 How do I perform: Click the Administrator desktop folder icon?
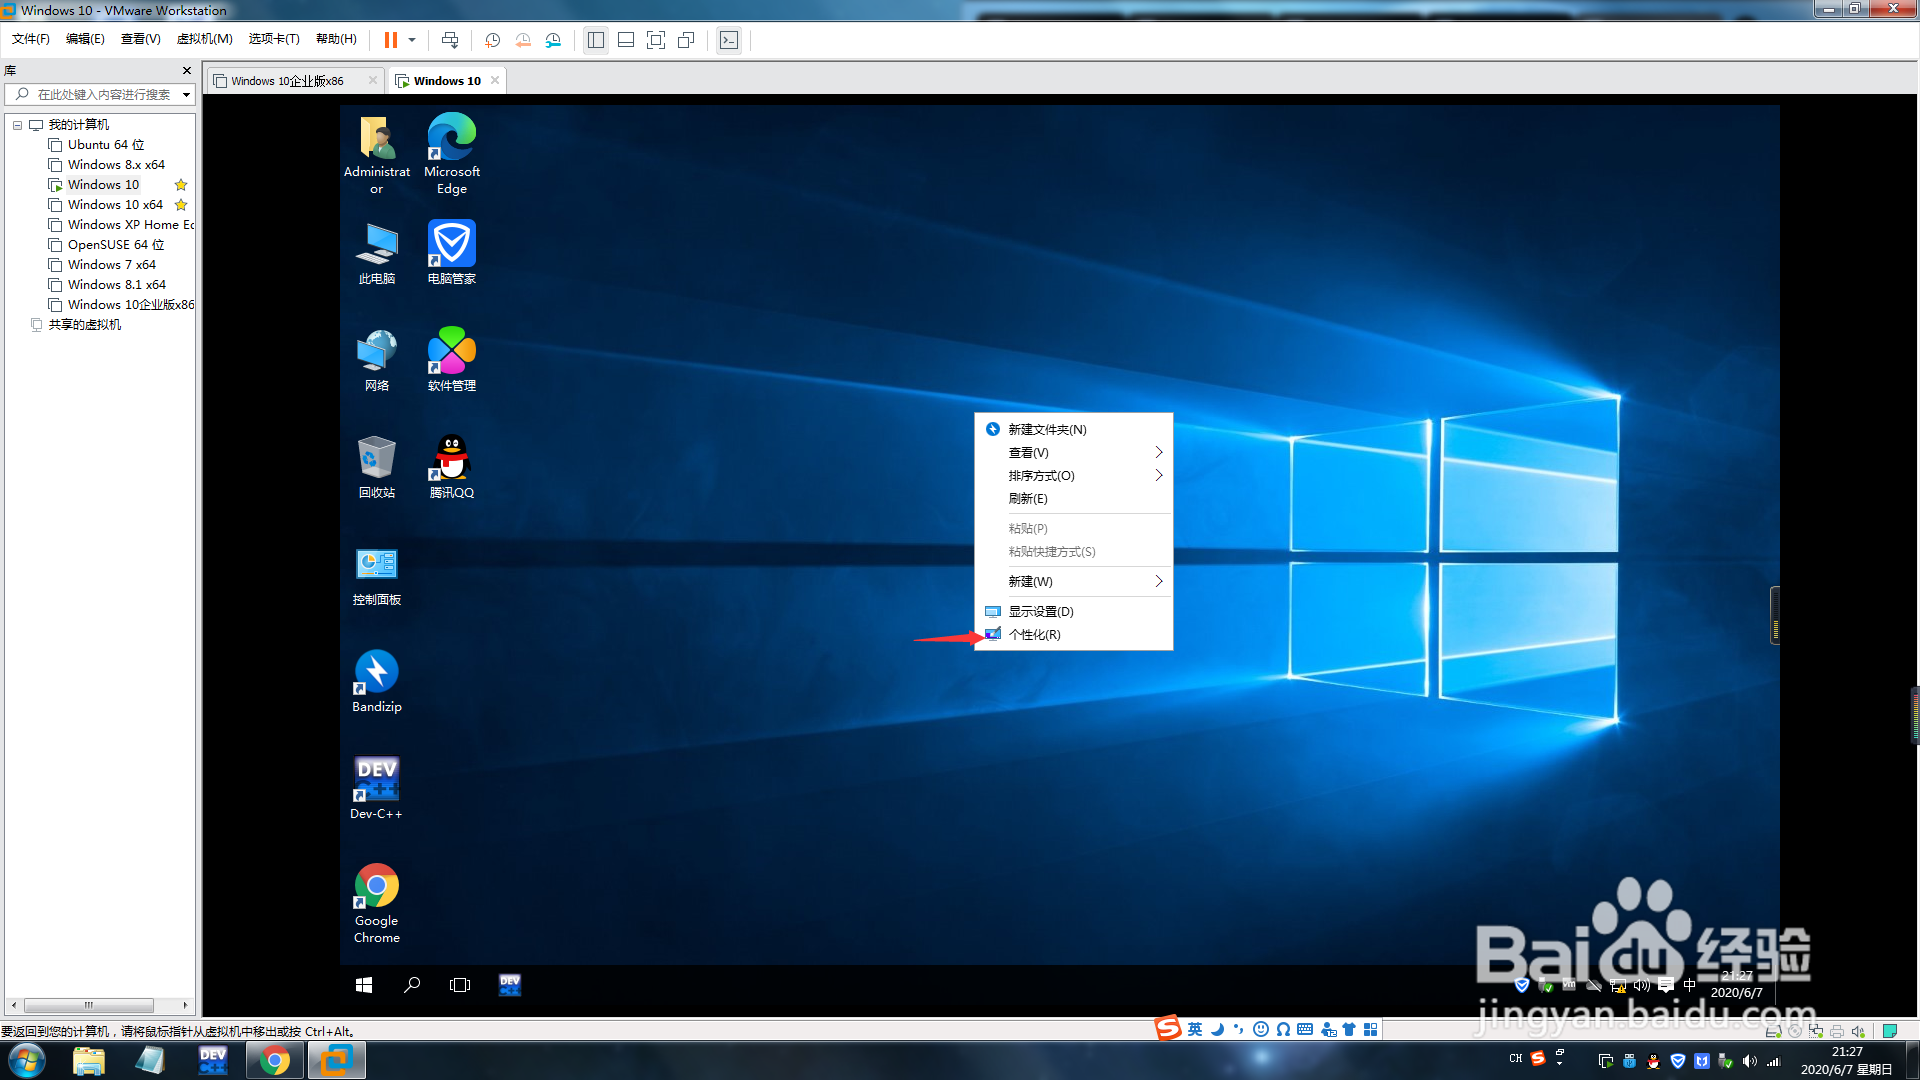[x=377, y=154]
